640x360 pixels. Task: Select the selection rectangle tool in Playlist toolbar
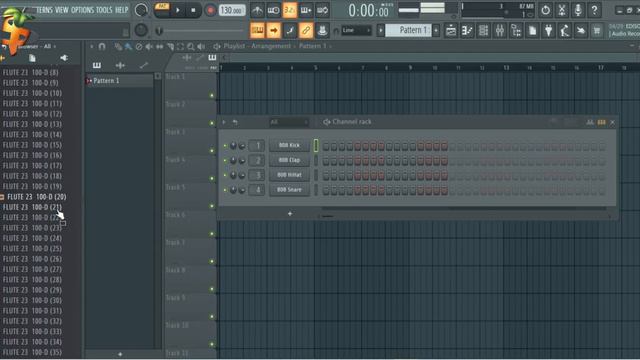pyautogui.click(x=180, y=47)
